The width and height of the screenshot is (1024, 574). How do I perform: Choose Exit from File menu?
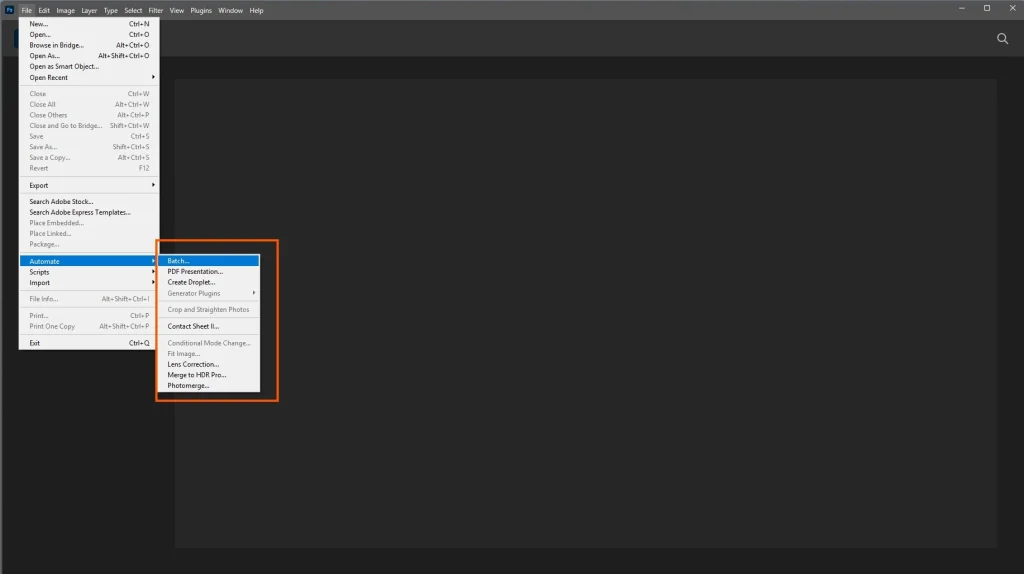pos(89,343)
